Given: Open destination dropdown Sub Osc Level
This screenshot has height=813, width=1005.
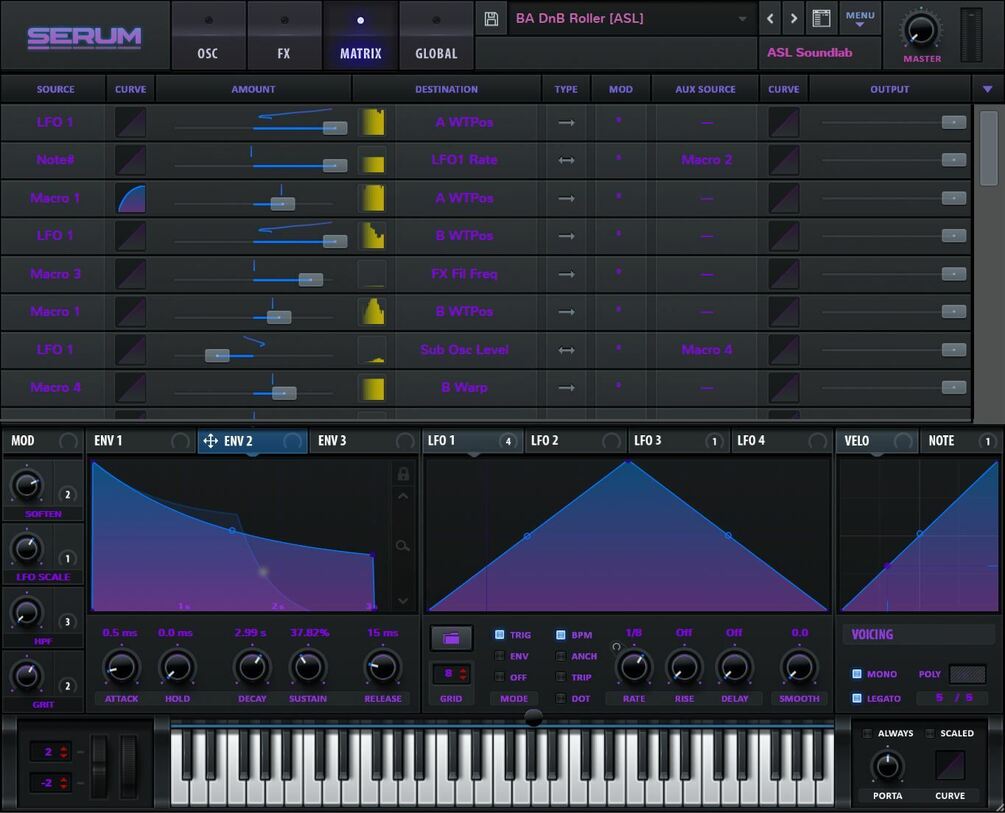Looking at the screenshot, I should click(465, 350).
